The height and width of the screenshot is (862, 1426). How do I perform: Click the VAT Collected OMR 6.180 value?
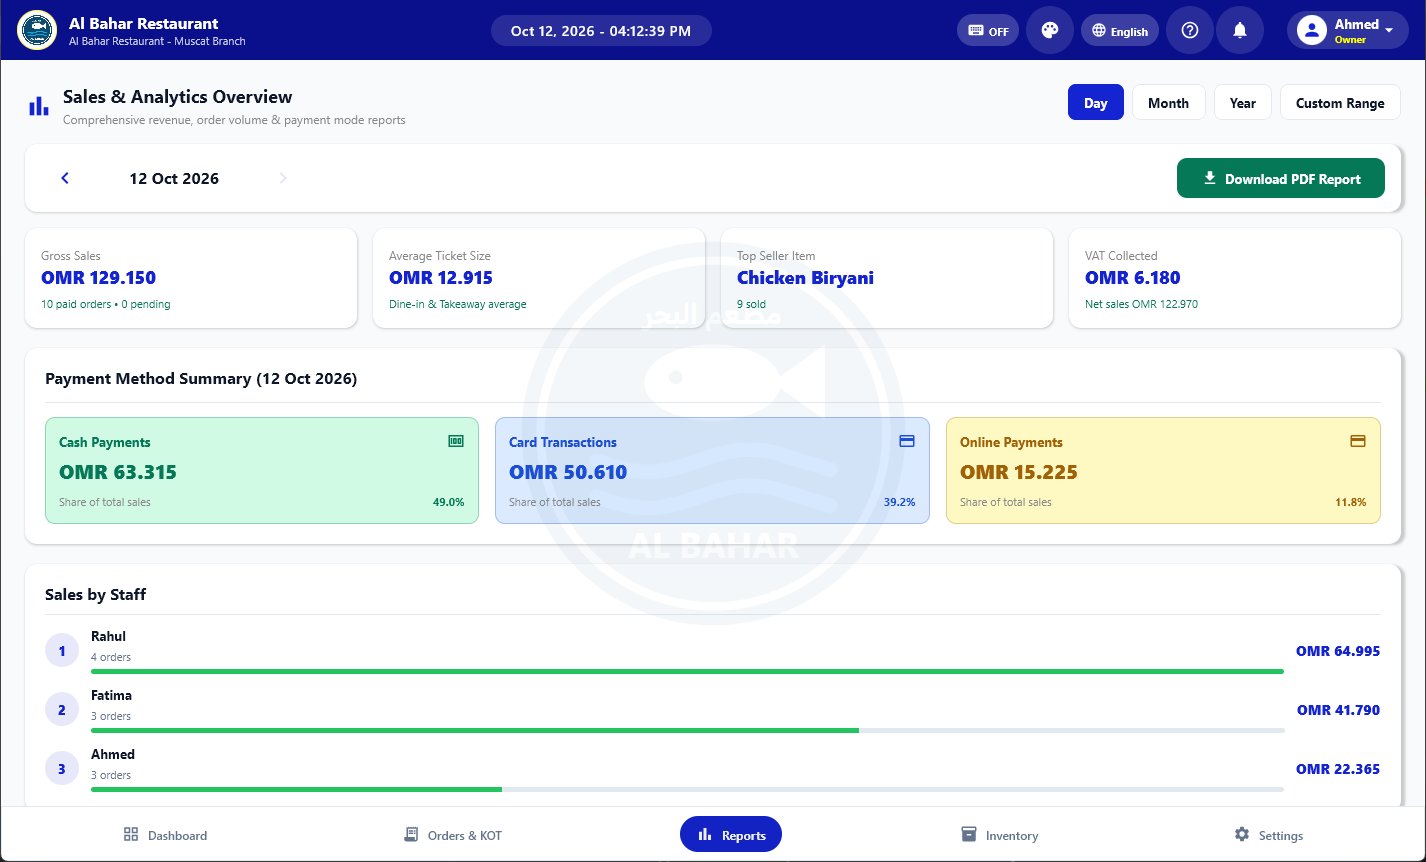[x=1132, y=277]
